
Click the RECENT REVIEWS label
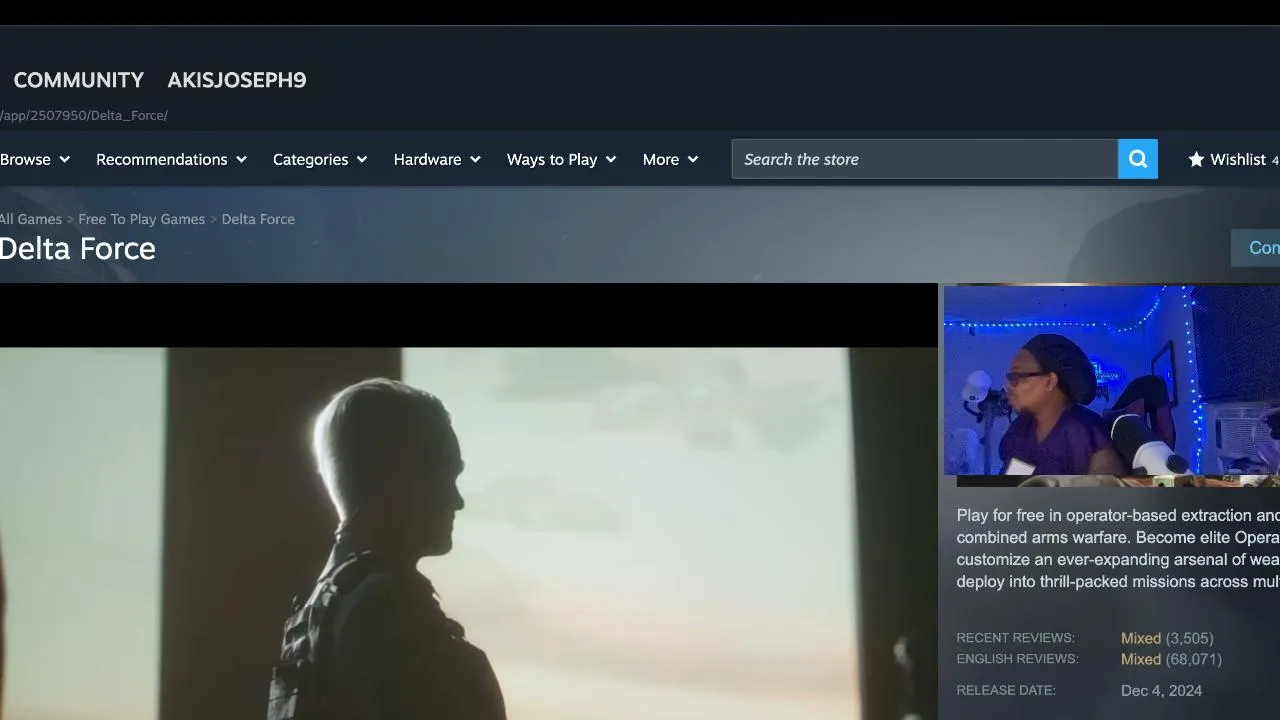point(1015,638)
